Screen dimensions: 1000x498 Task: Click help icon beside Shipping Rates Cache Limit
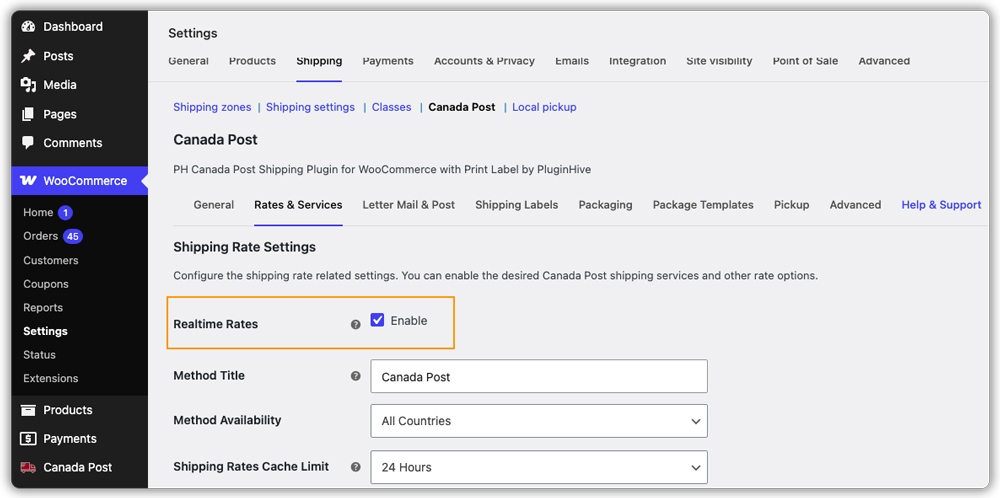coord(356,467)
